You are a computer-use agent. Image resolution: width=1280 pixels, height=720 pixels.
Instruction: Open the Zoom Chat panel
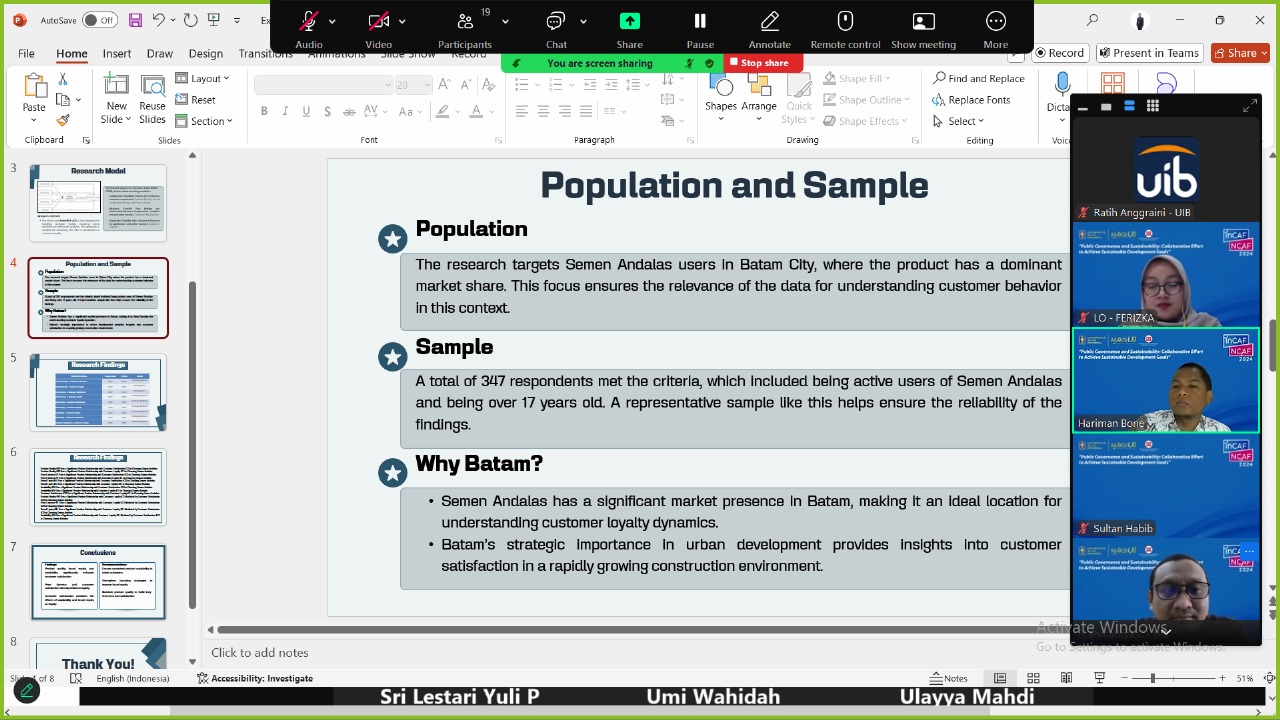click(x=556, y=22)
